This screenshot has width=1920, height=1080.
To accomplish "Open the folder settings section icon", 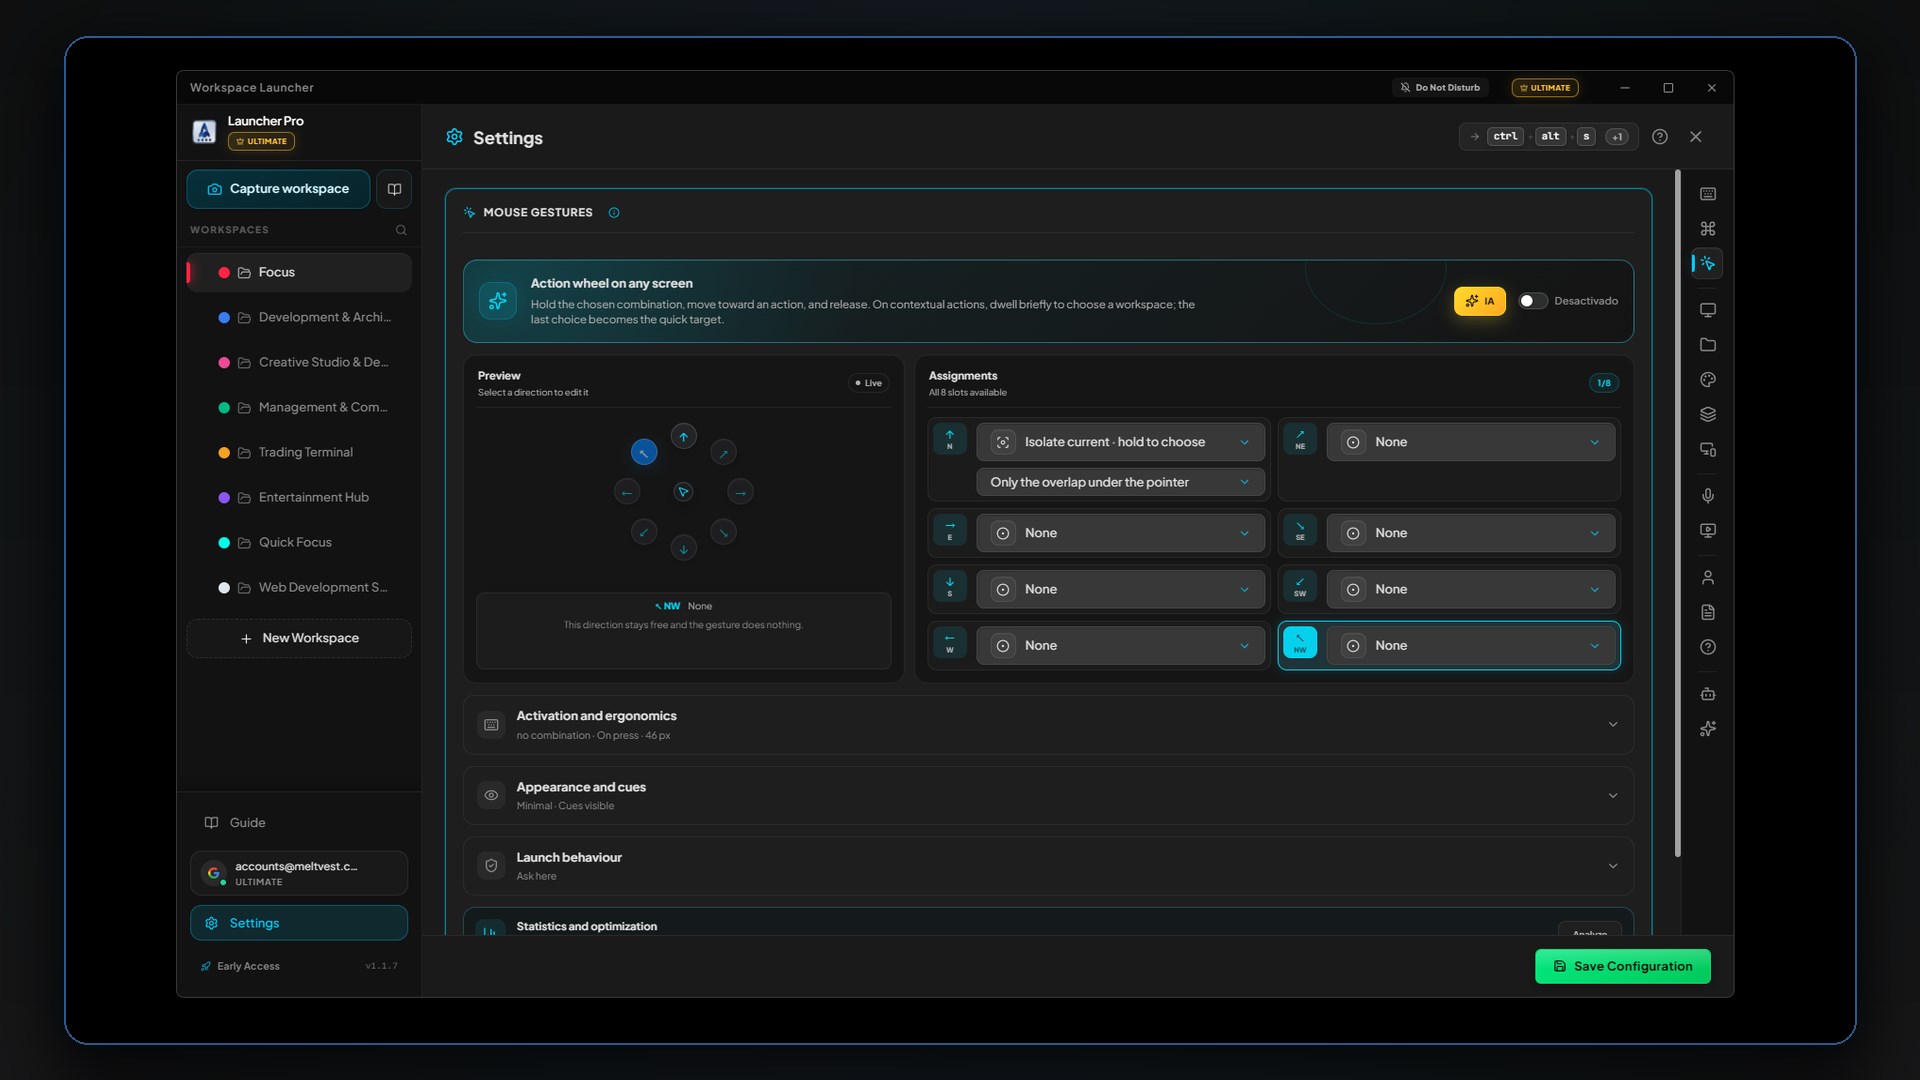I will click(x=1707, y=345).
